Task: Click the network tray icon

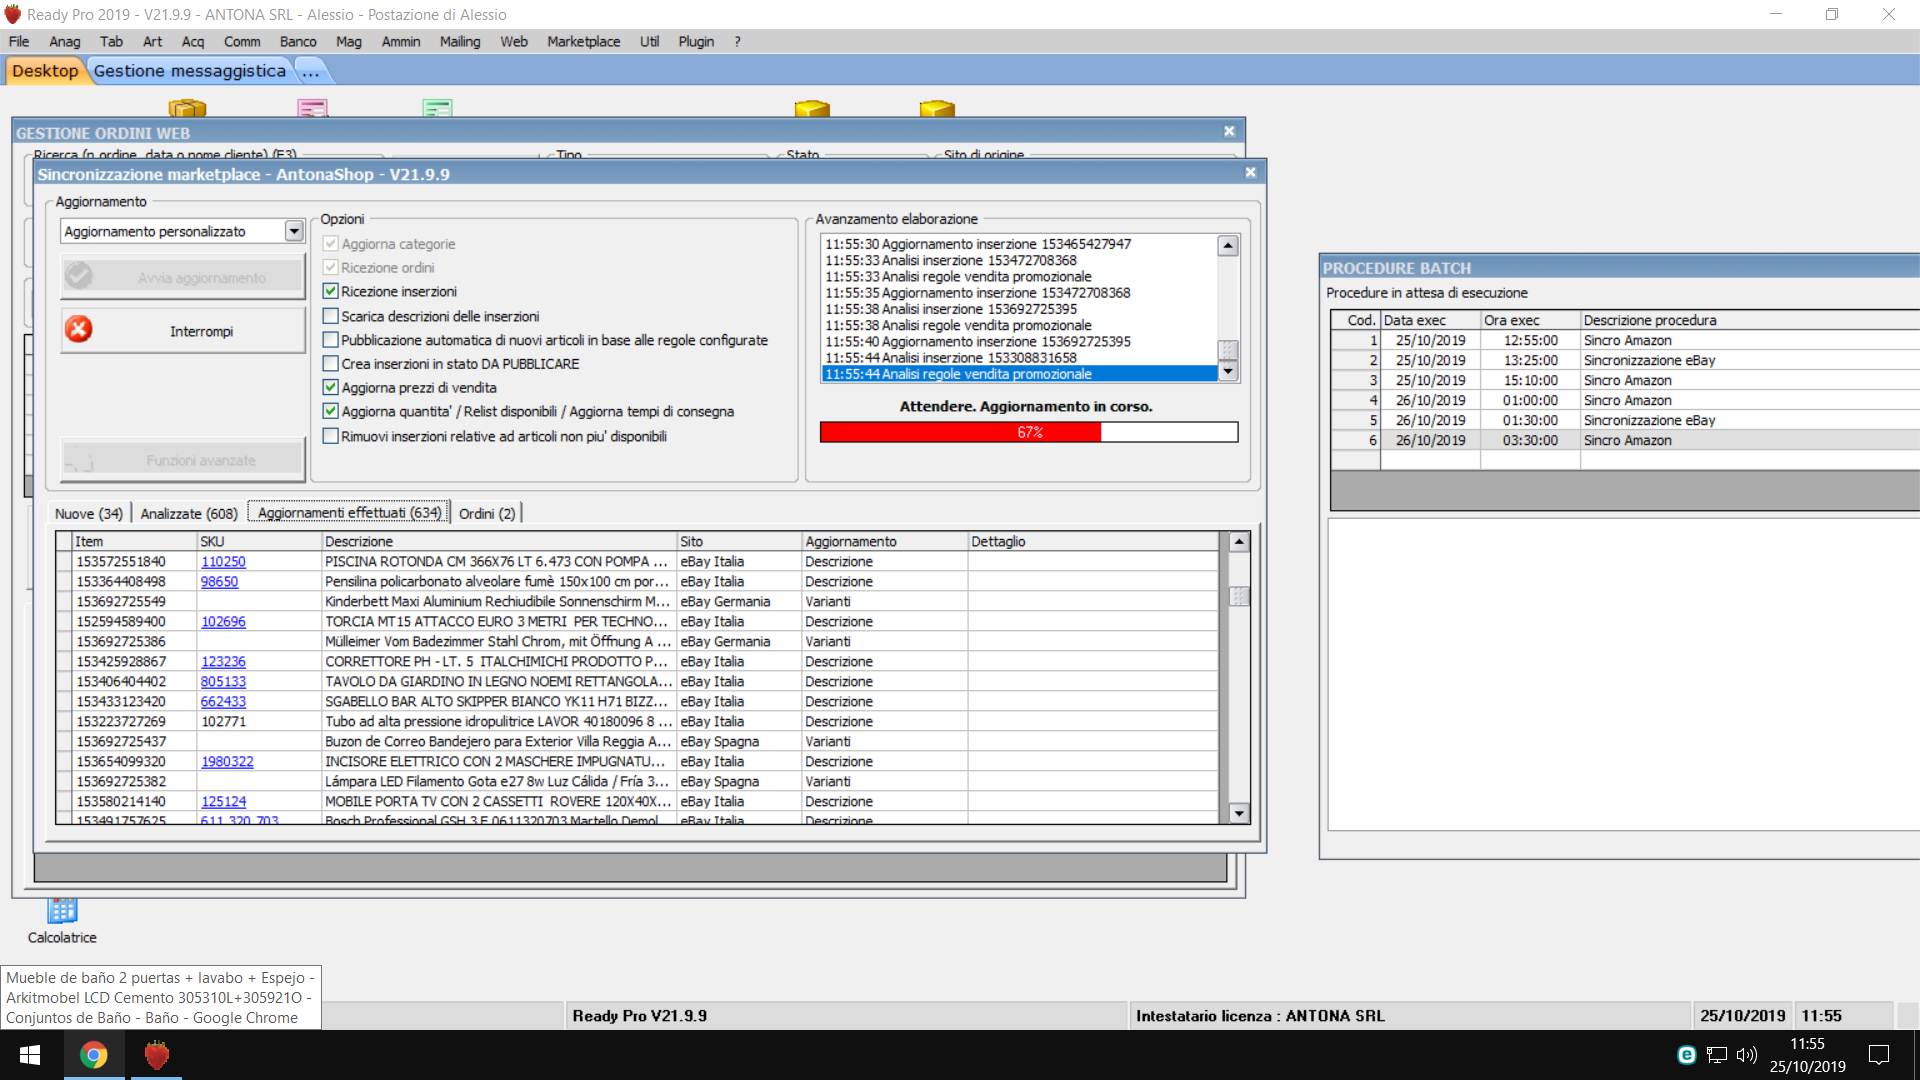Action: (x=1717, y=1055)
